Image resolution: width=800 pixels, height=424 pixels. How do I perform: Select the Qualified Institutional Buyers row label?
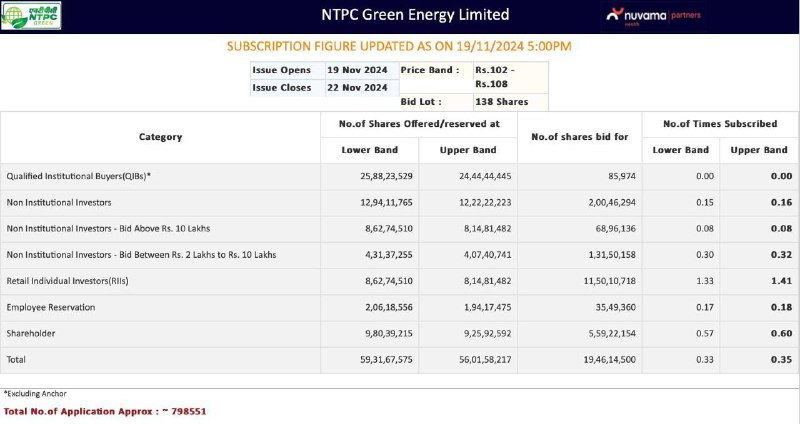point(79,176)
